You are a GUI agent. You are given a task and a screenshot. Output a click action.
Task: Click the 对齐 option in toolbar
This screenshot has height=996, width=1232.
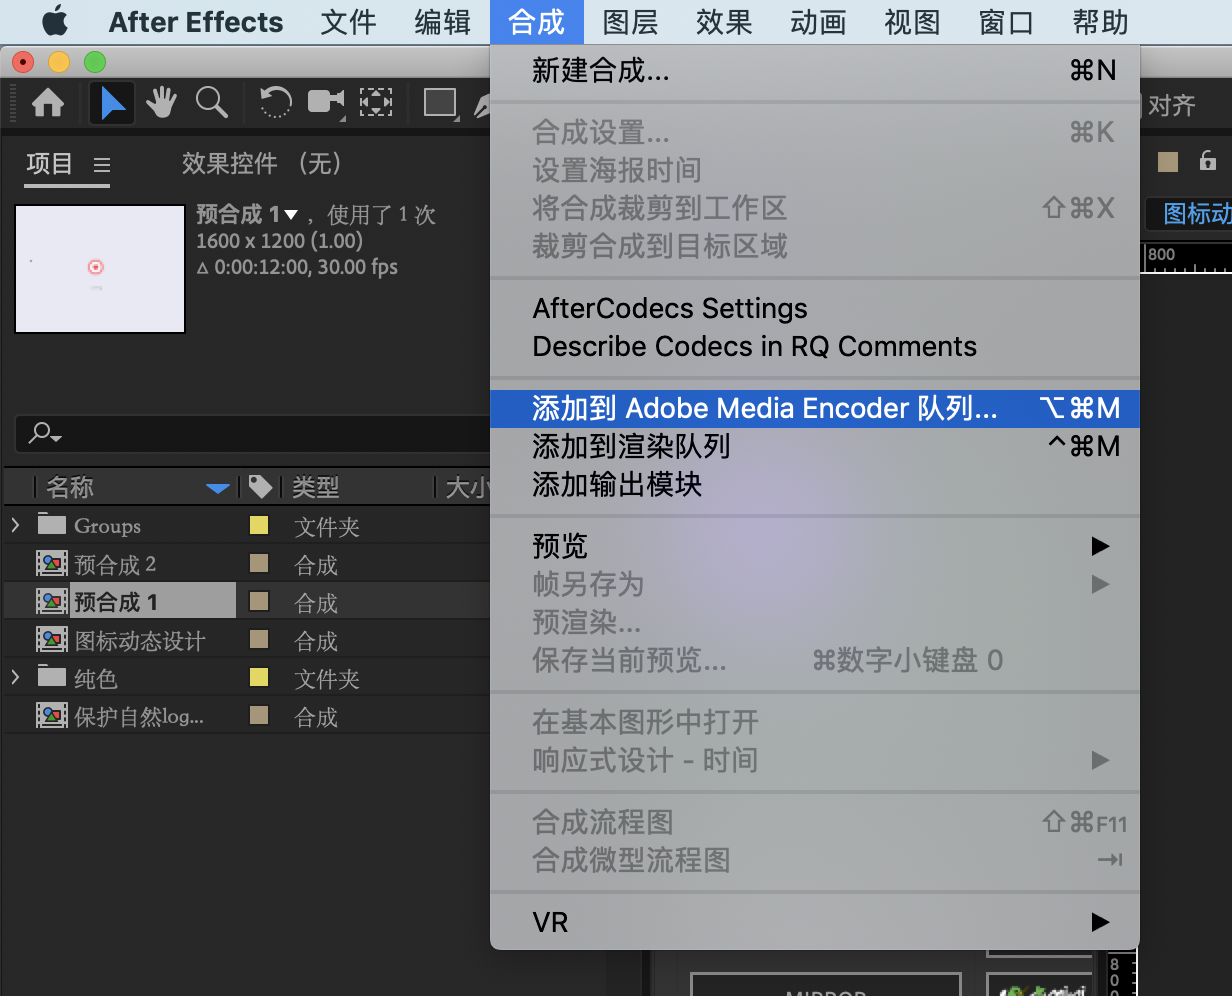click(1171, 104)
